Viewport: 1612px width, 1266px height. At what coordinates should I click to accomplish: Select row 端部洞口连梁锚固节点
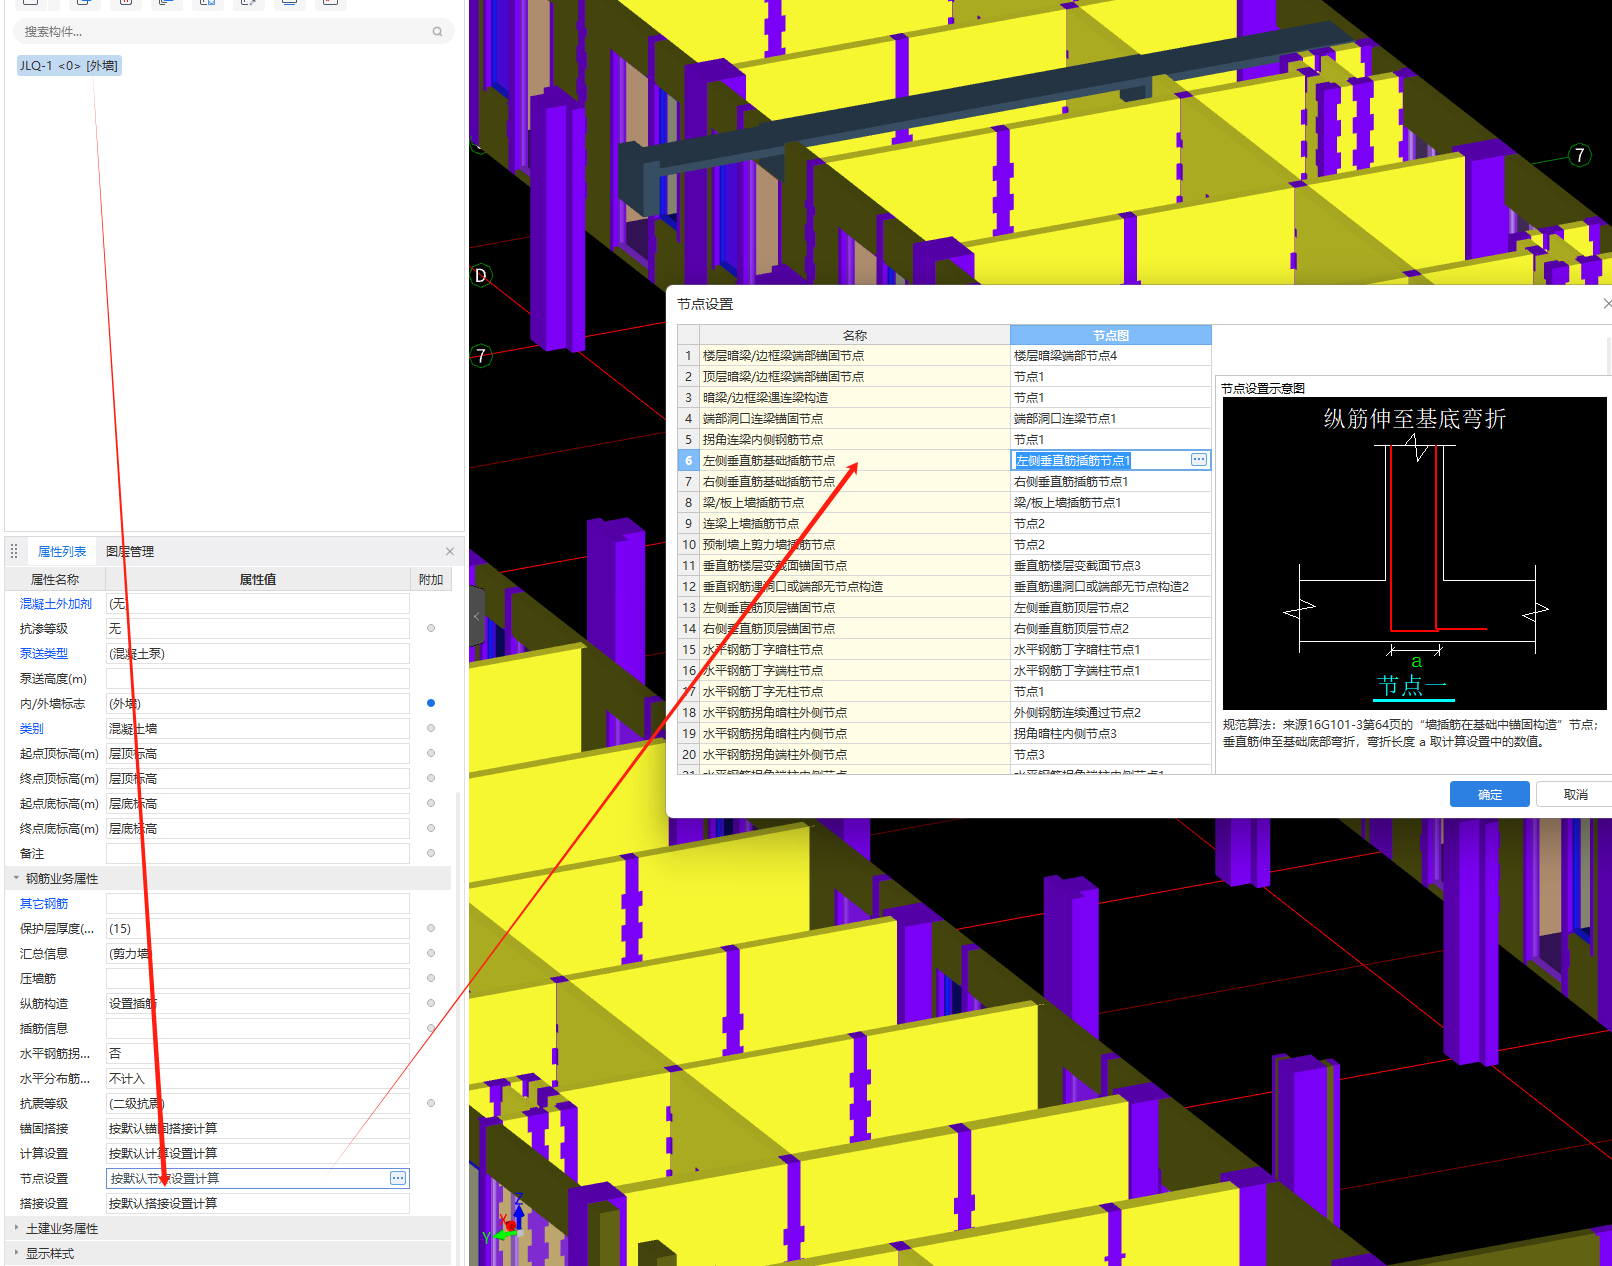click(x=854, y=418)
